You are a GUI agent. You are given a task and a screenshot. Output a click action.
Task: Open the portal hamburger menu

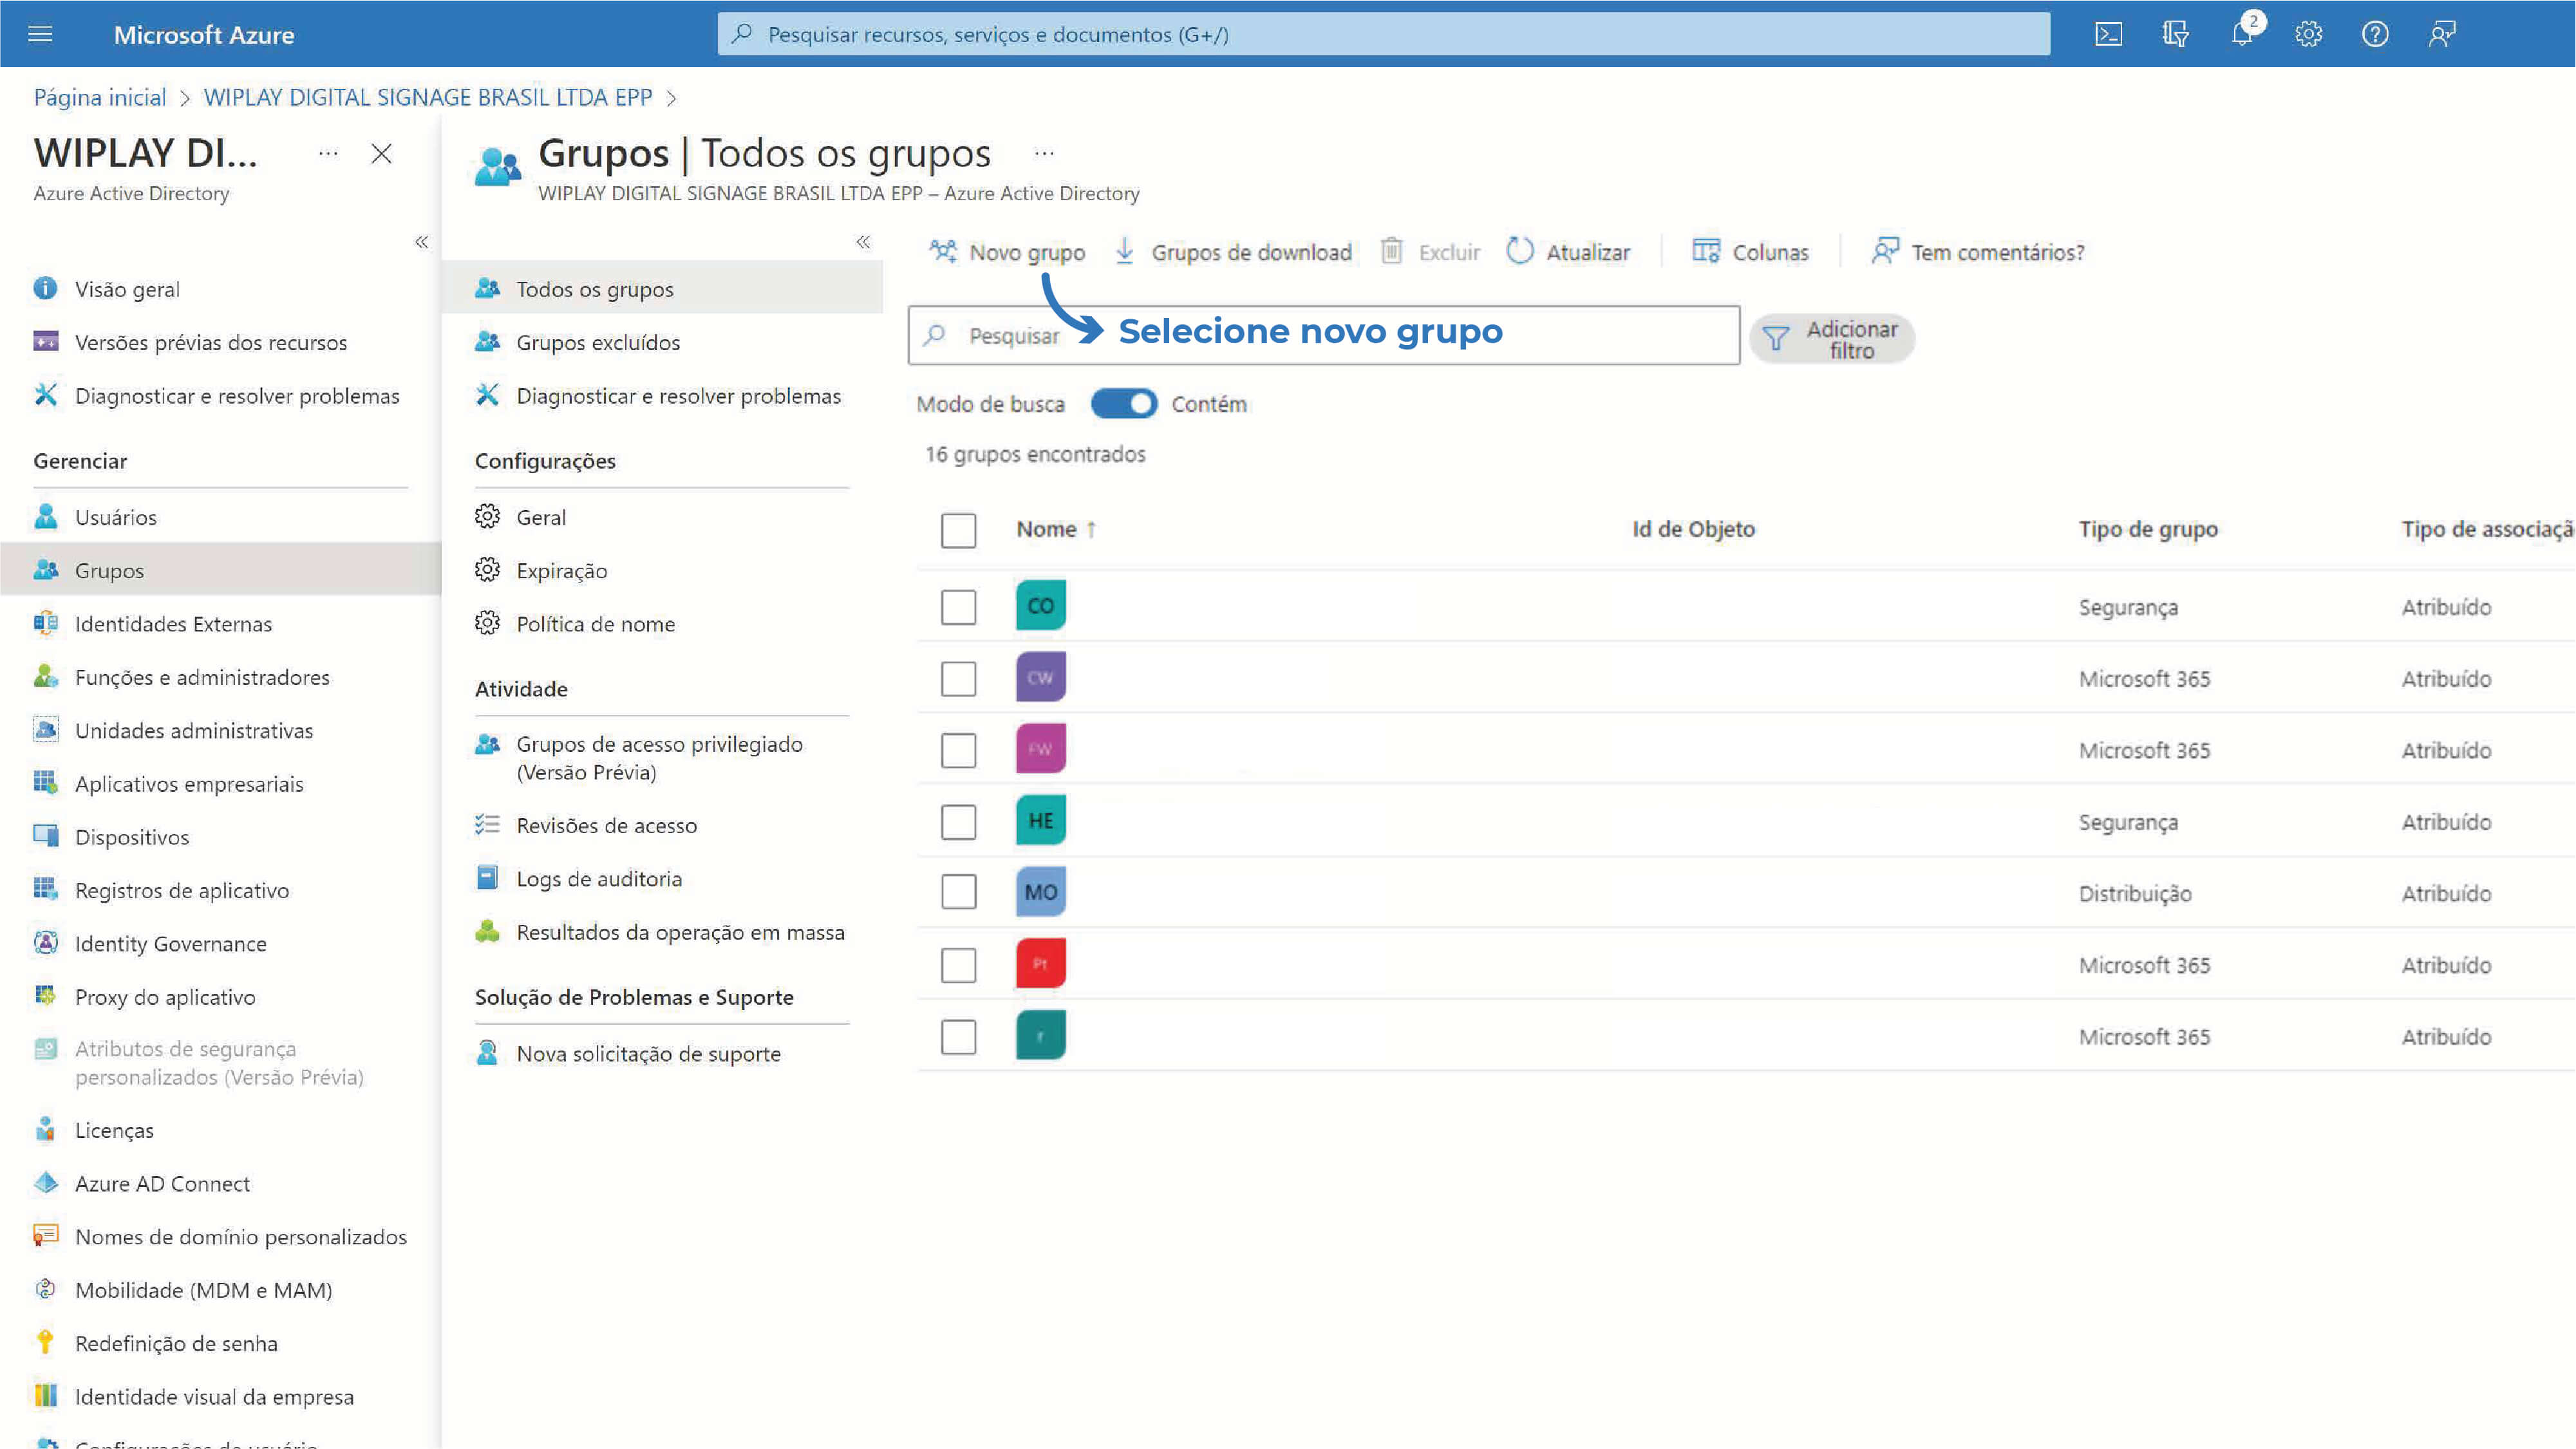(x=40, y=34)
